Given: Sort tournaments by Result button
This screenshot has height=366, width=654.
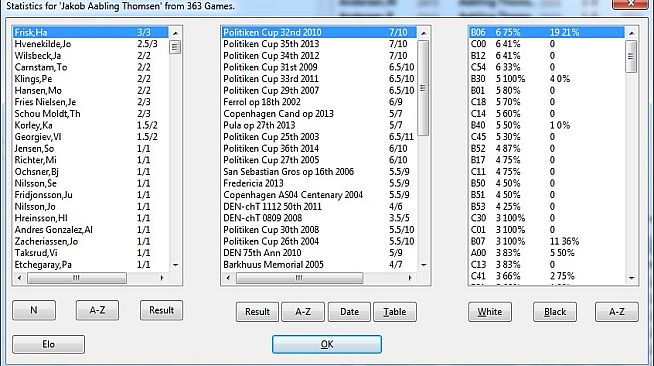Looking at the screenshot, I should coord(257,312).
